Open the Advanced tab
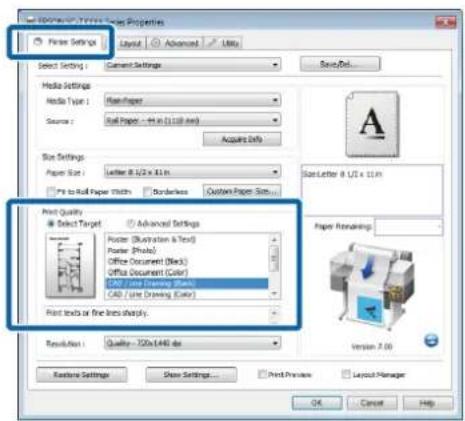Image resolution: width=465 pixels, height=421 pixels. [175, 43]
